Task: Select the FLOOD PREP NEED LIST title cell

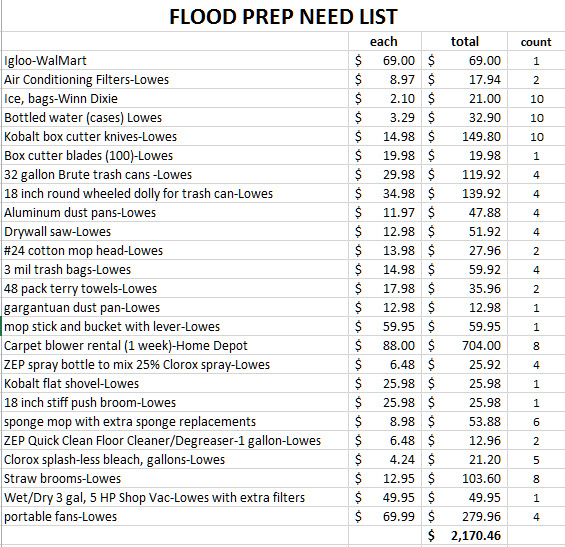Action: [x=283, y=17]
